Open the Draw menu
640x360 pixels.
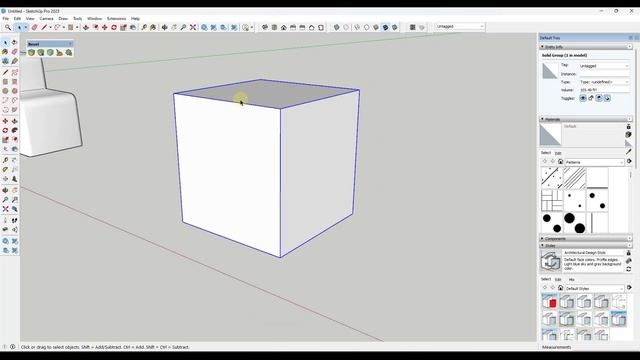tap(63, 18)
